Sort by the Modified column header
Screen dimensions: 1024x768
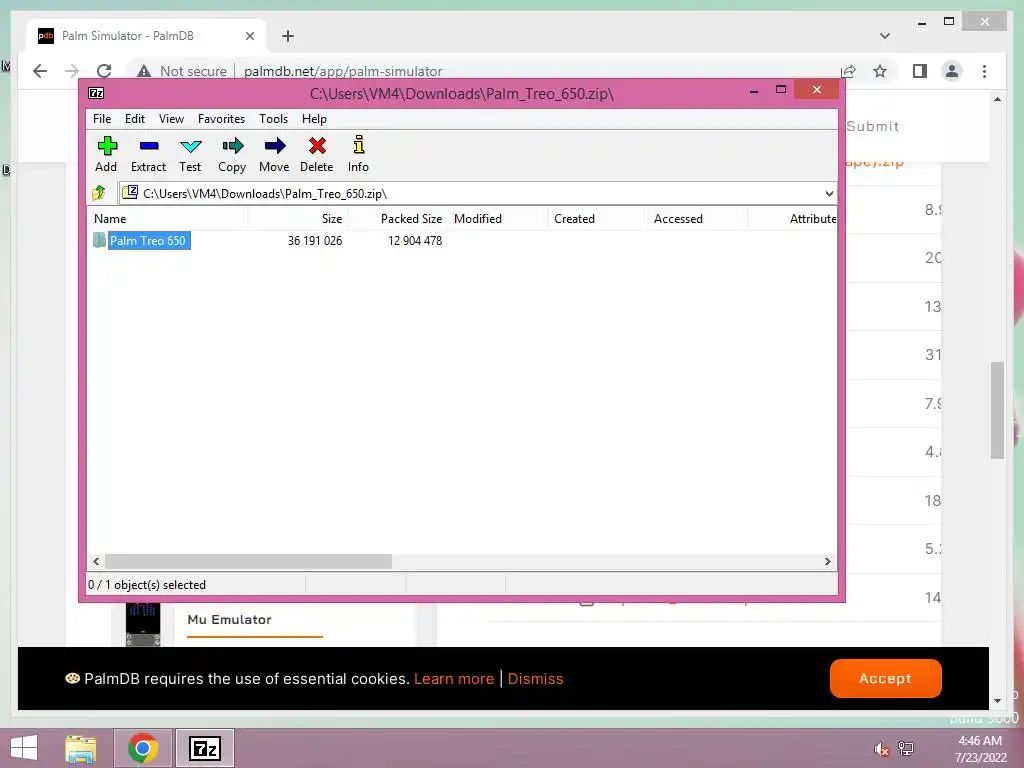498,219
